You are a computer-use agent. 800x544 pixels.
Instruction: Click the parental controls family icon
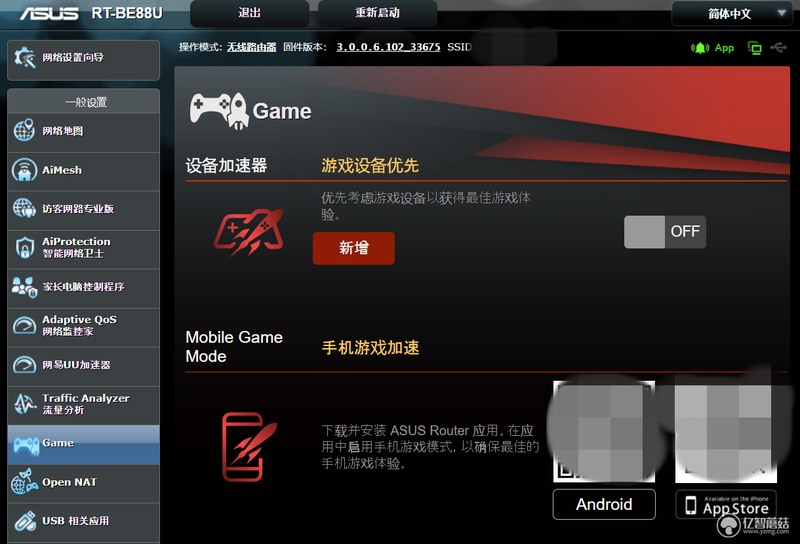[24, 287]
